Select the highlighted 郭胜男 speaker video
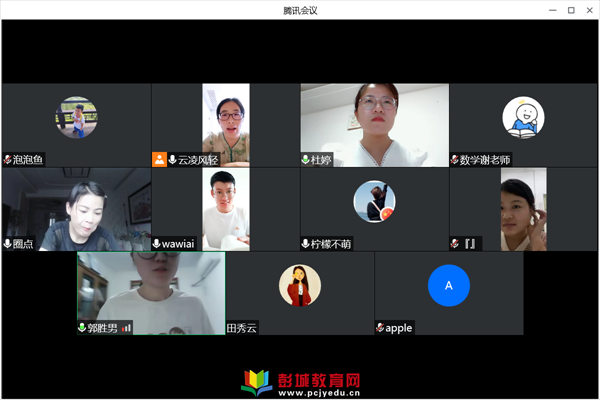The image size is (600, 400). pyautogui.click(x=151, y=293)
